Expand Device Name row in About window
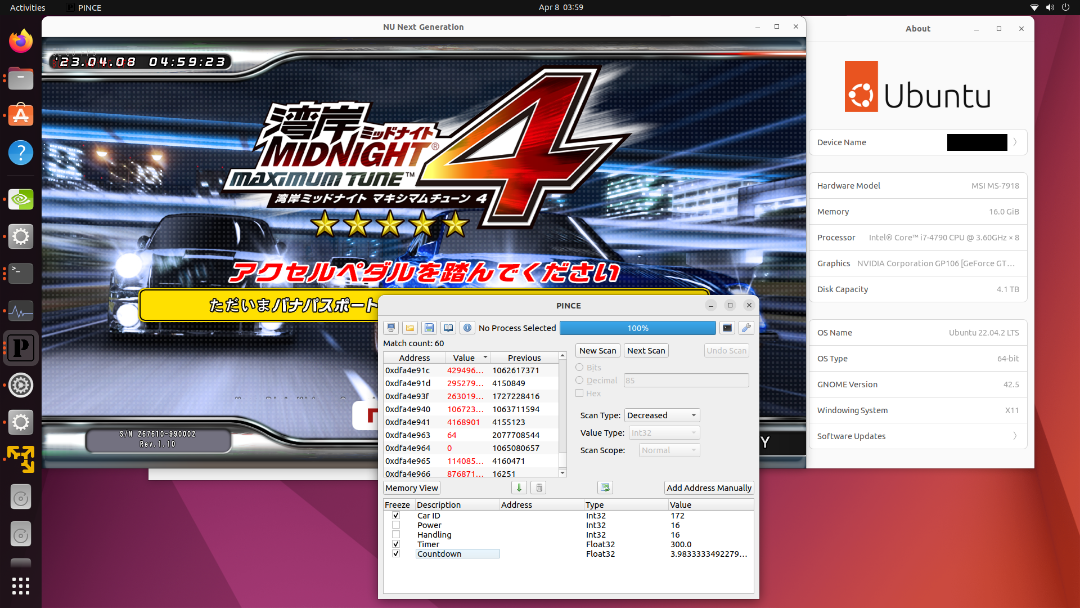The image size is (1080, 608). pos(917,143)
